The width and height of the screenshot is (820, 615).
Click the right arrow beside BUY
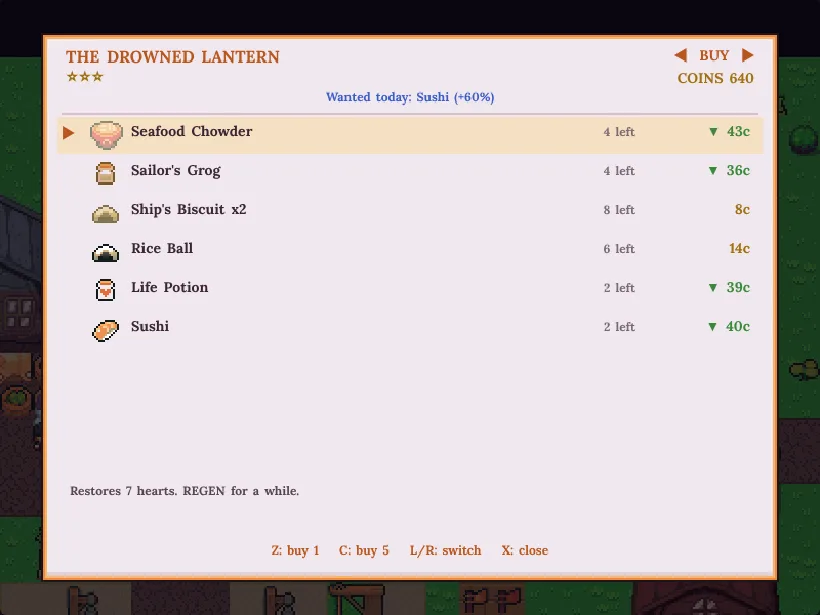747,55
